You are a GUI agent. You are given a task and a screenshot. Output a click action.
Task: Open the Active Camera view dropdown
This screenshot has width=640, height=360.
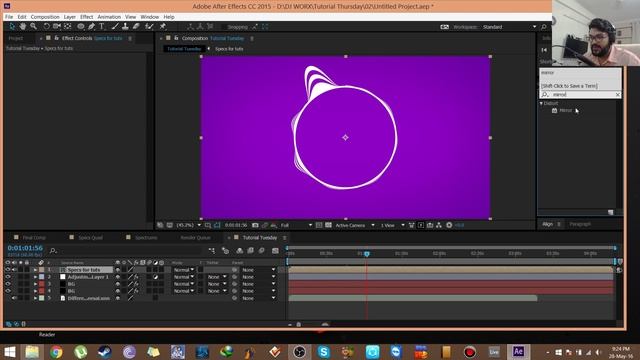[x=355, y=225]
